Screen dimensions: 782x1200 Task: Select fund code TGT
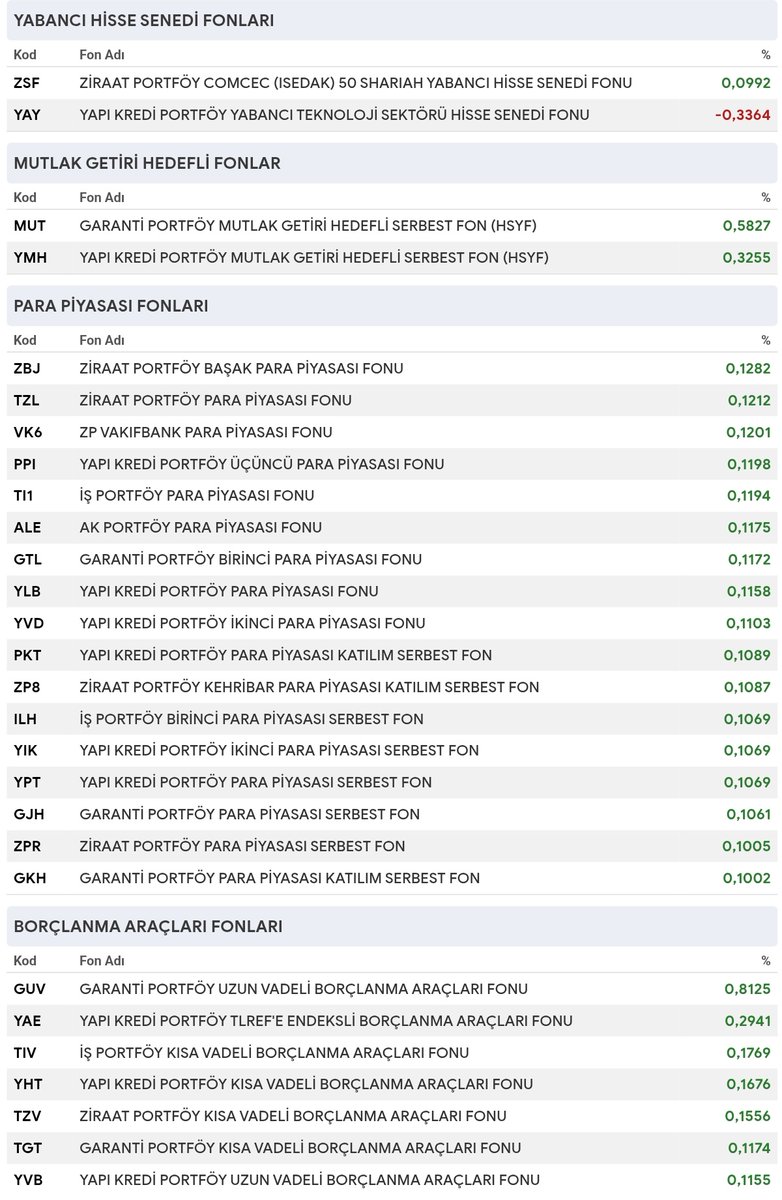point(28,1149)
